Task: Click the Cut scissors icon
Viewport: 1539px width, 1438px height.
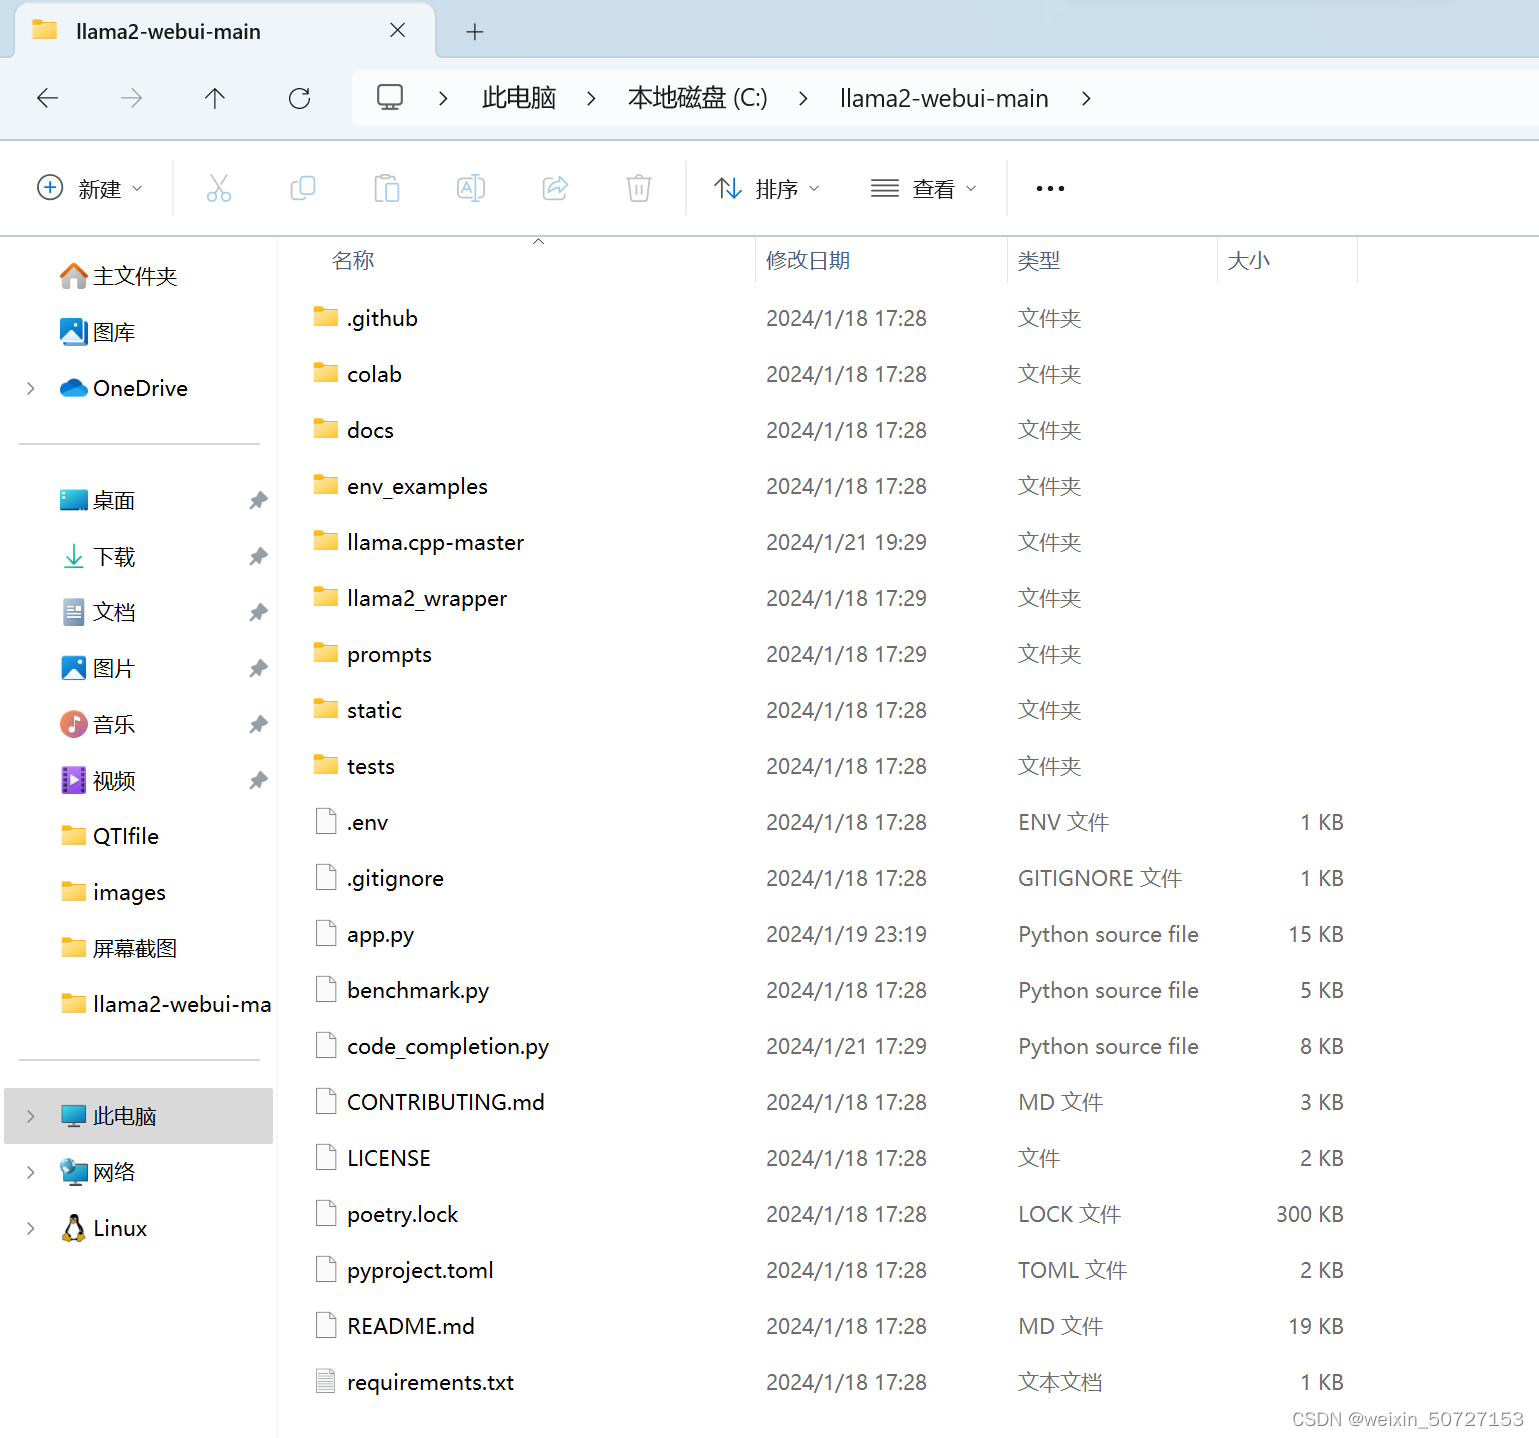Action: click(x=219, y=188)
